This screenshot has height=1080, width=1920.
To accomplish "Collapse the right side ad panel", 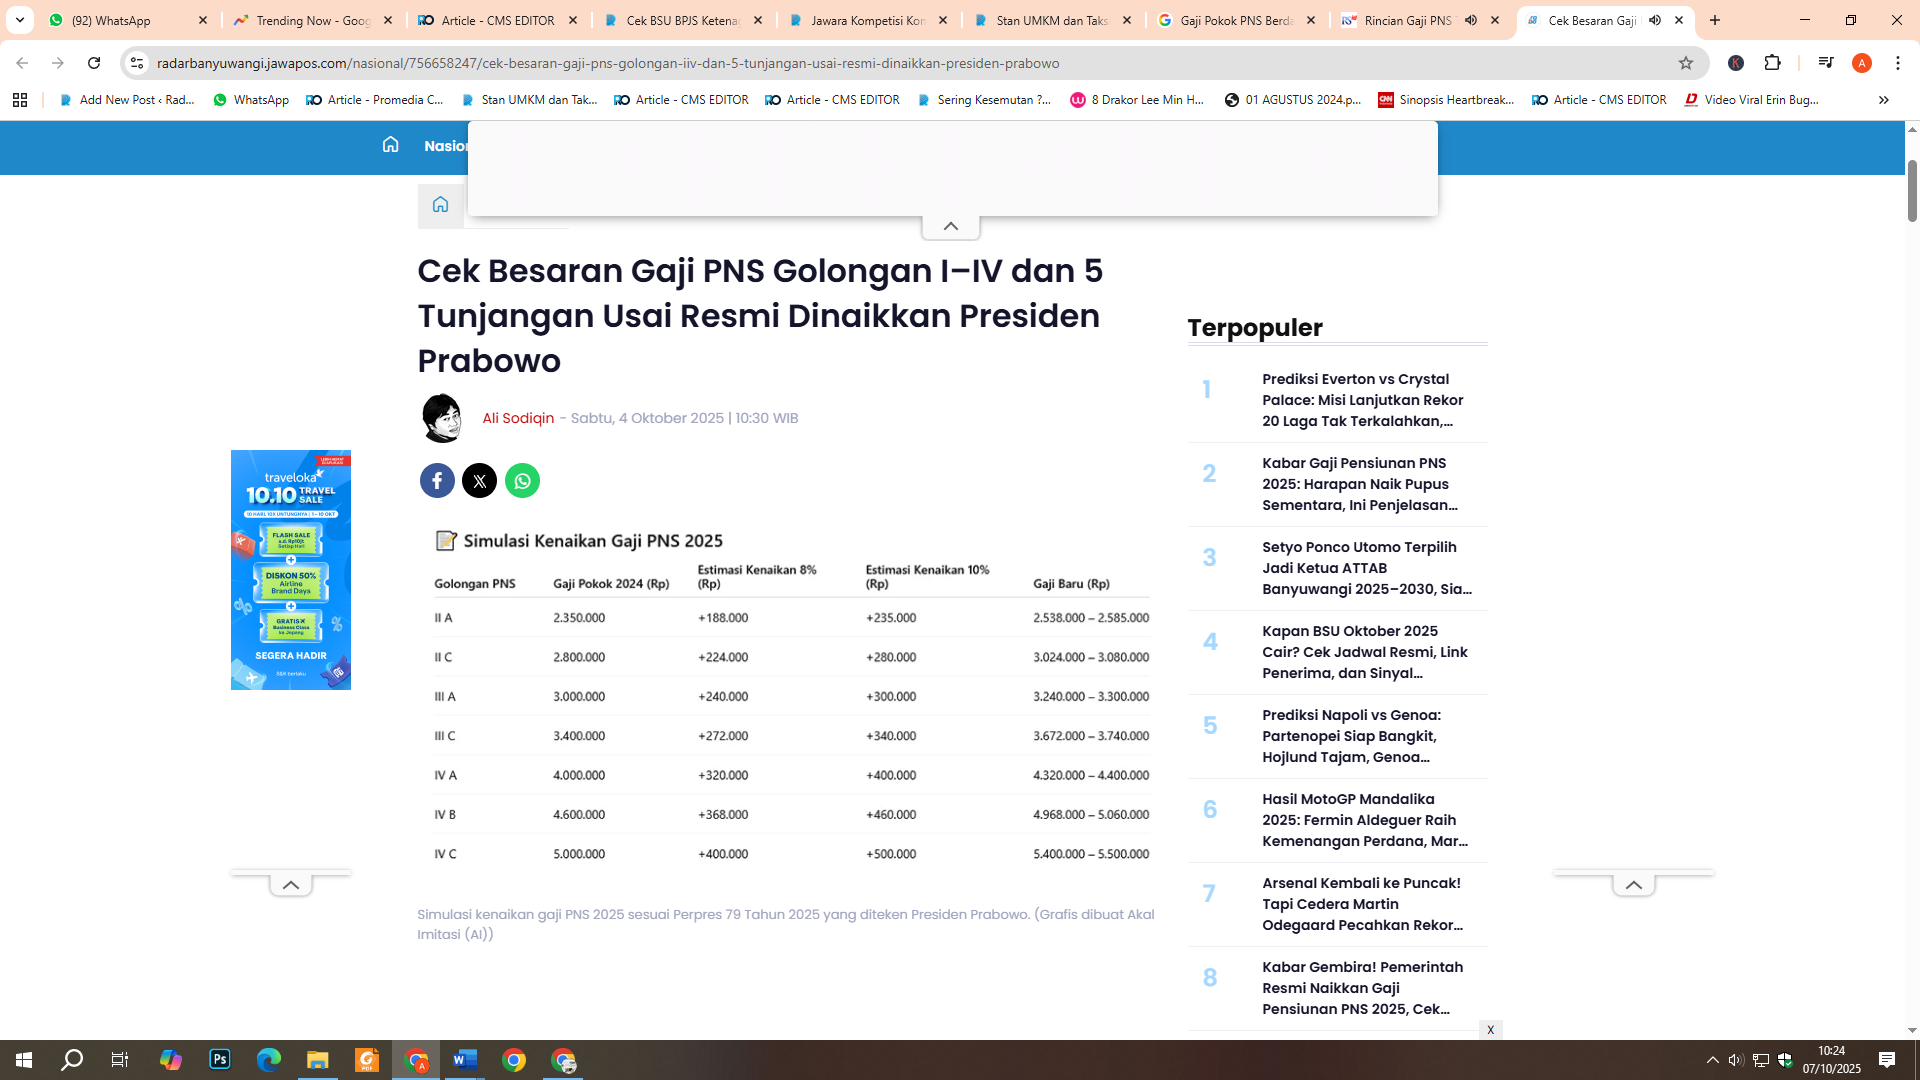I will pos(1634,885).
